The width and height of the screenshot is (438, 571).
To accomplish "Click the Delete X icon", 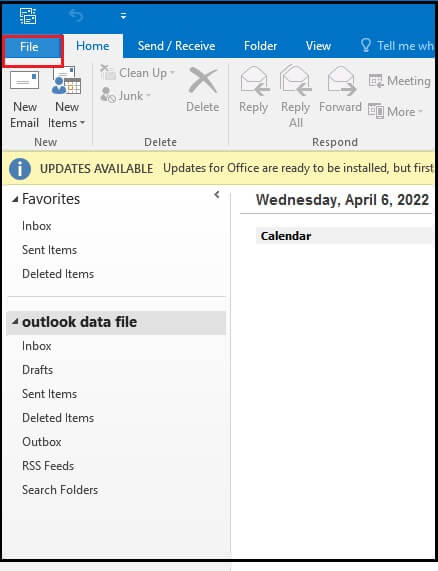I will point(203,81).
